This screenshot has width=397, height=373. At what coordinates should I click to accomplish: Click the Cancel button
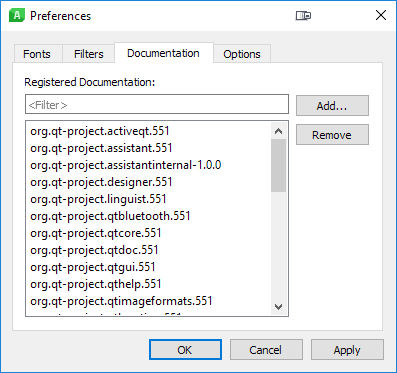[266, 350]
